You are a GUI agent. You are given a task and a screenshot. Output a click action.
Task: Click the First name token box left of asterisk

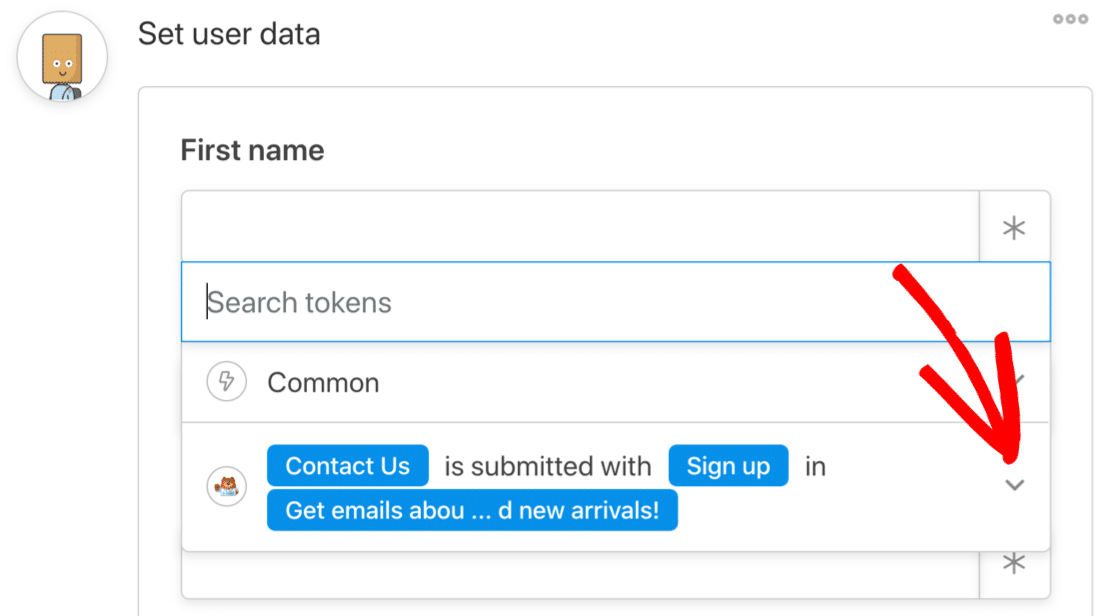(x=580, y=226)
